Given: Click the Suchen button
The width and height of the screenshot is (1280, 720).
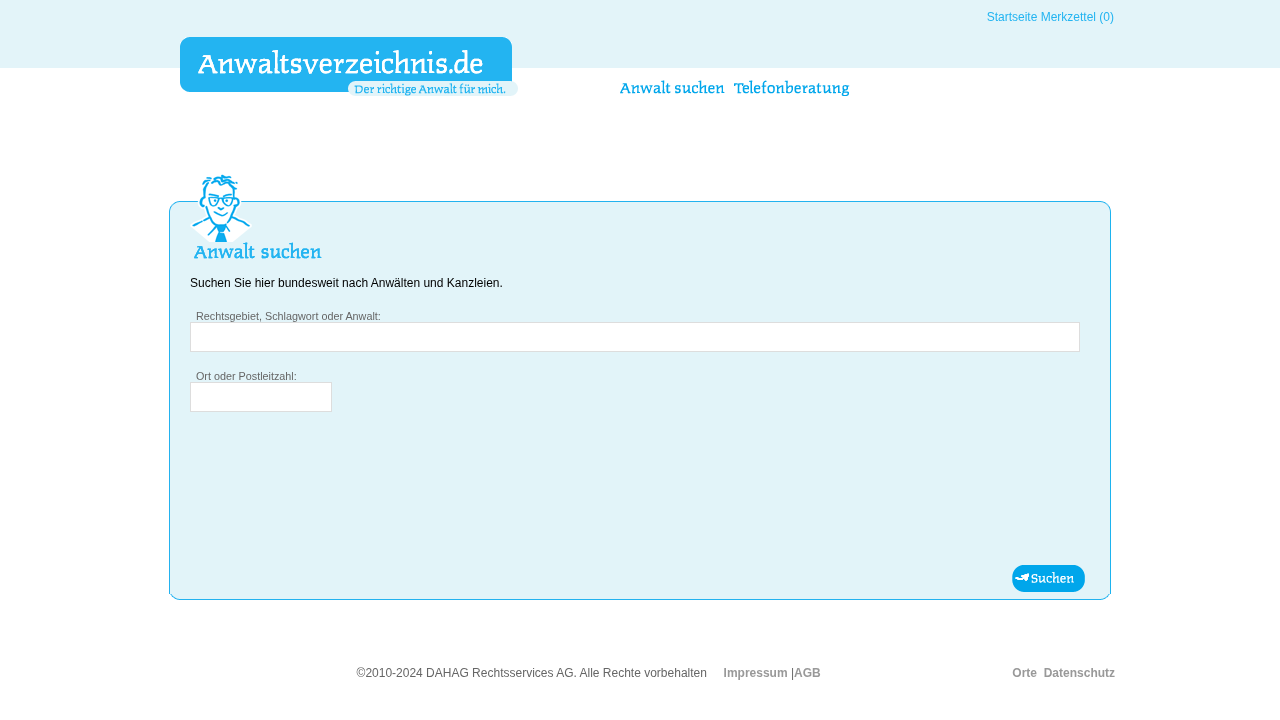Looking at the screenshot, I should (1048, 578).
